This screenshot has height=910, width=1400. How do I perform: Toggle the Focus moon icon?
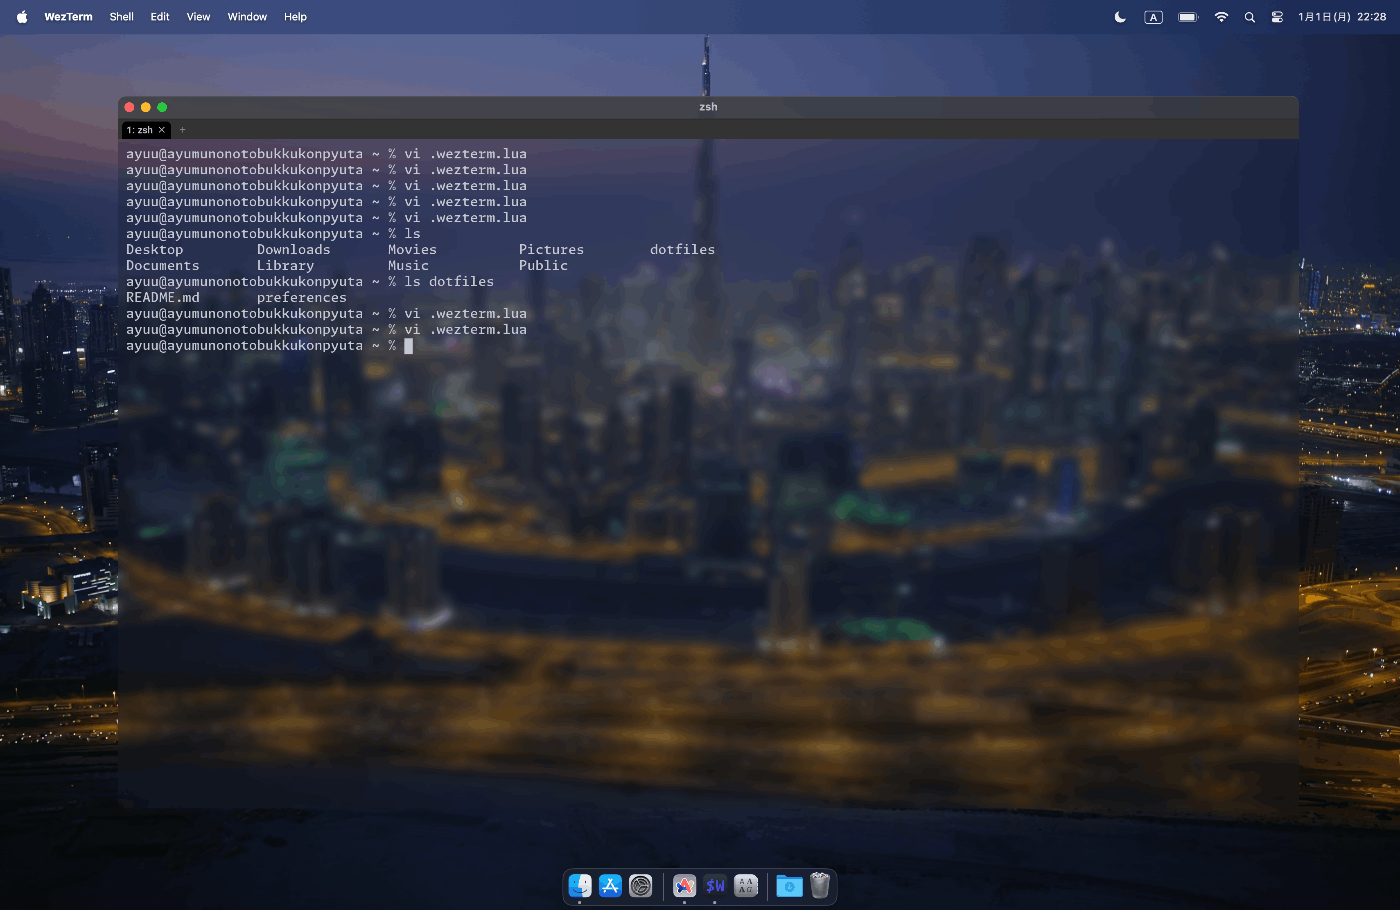(1119, 16)
